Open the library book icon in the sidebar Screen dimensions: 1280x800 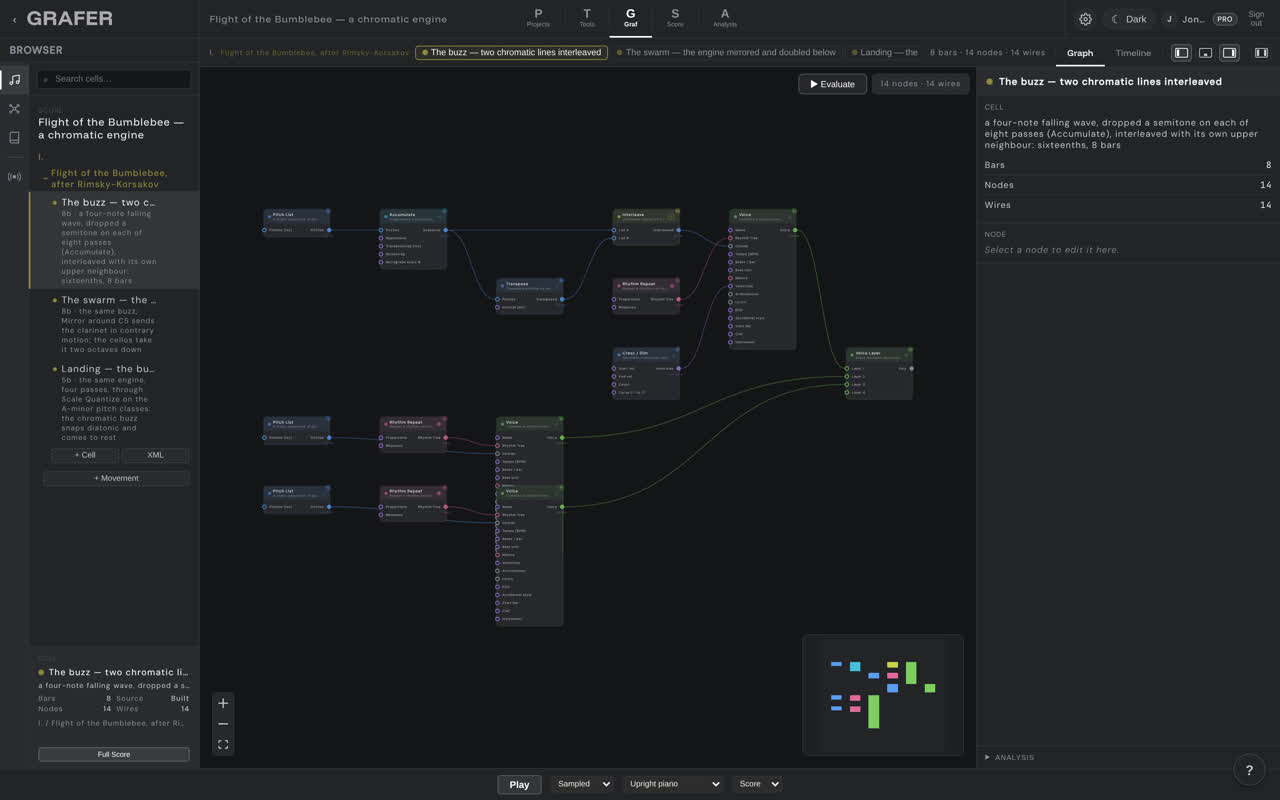(x=14, y=138)
